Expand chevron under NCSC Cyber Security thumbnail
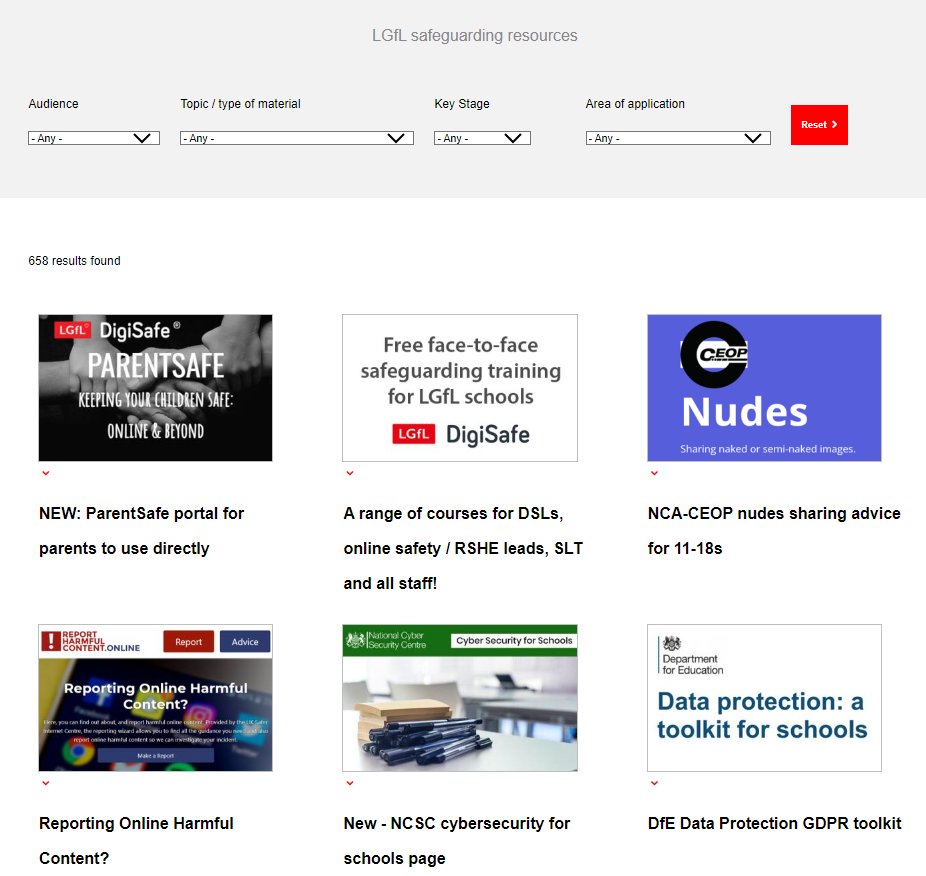 click(x=350, y=783)
